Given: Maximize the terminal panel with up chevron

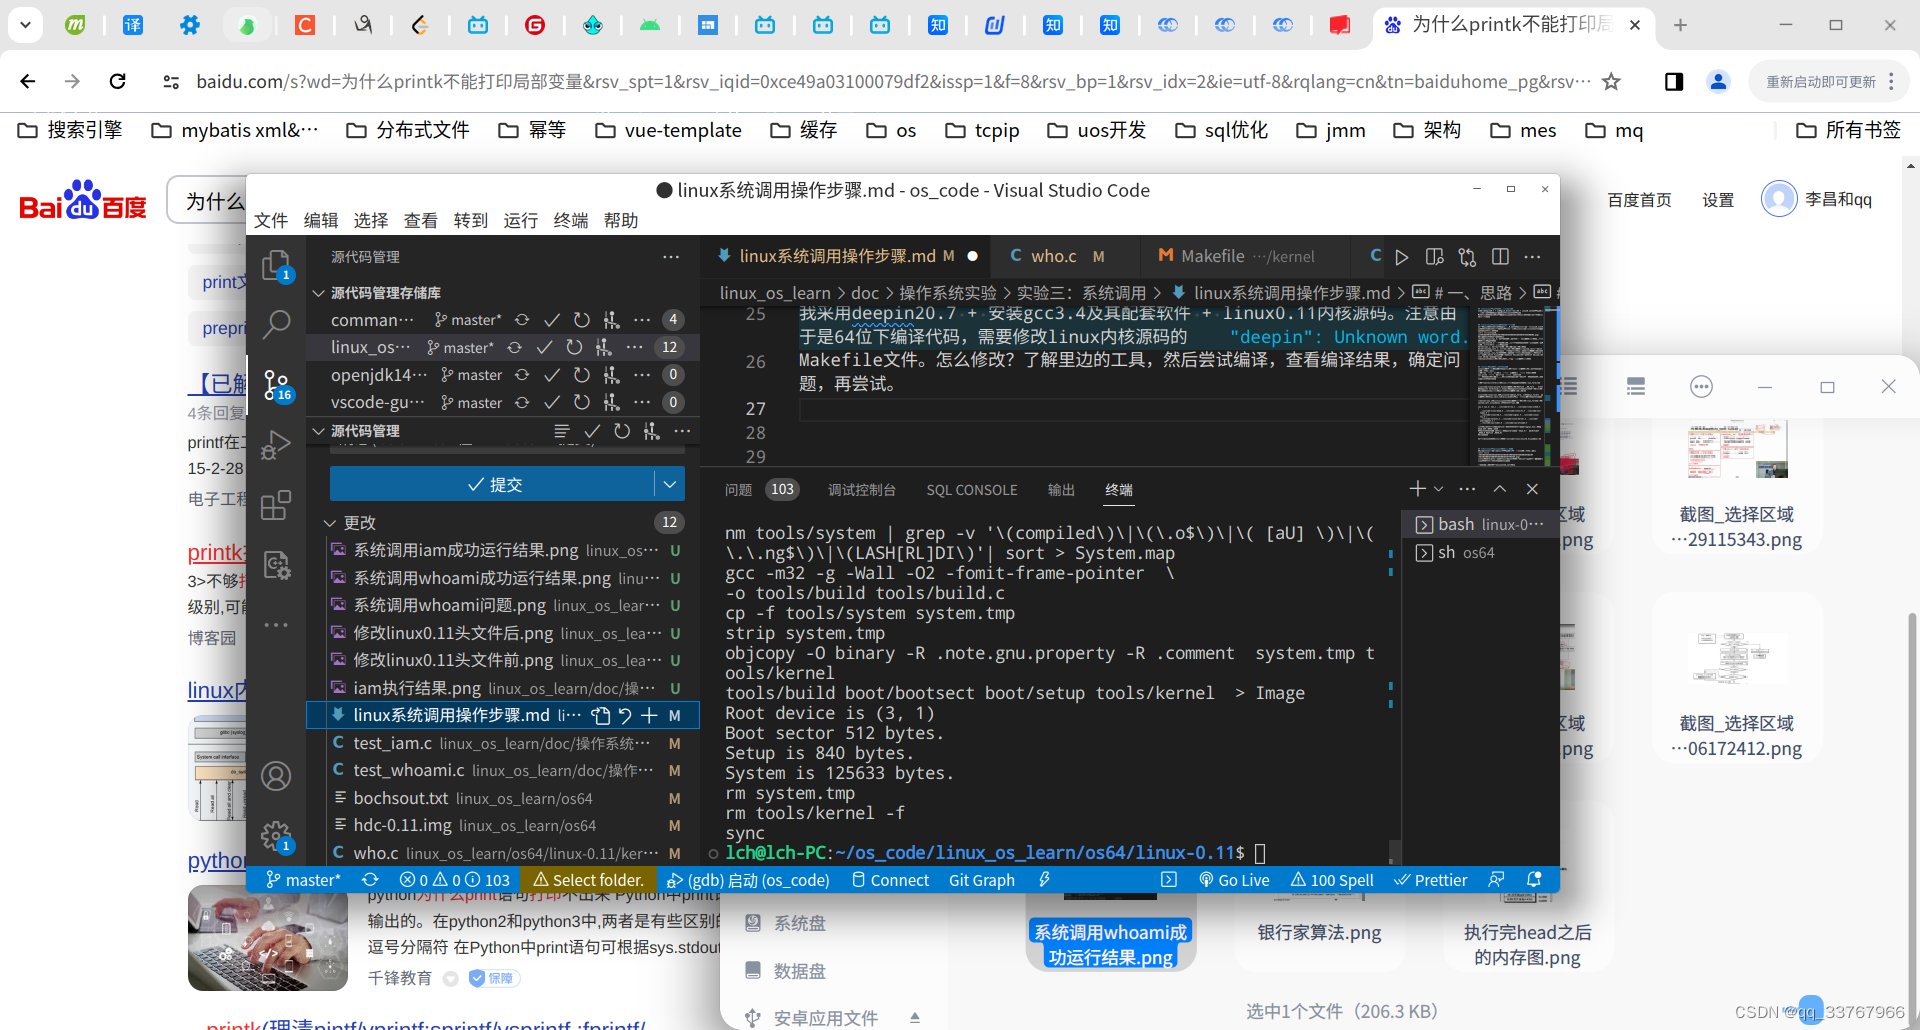Looking at the screenshot, I should point(1500,489).
